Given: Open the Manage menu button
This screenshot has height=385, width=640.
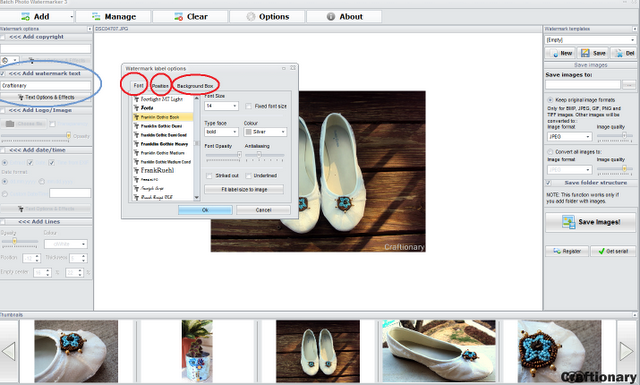Looking at the screenshot, I should click(113, 17).
